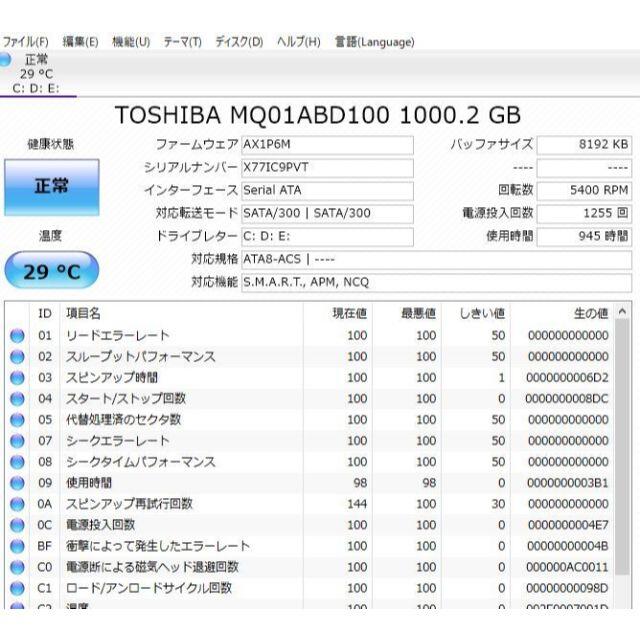640x640 pixels.
Task: Click status icon for 05 代替処理済のセクタ数
Action: 17,420
